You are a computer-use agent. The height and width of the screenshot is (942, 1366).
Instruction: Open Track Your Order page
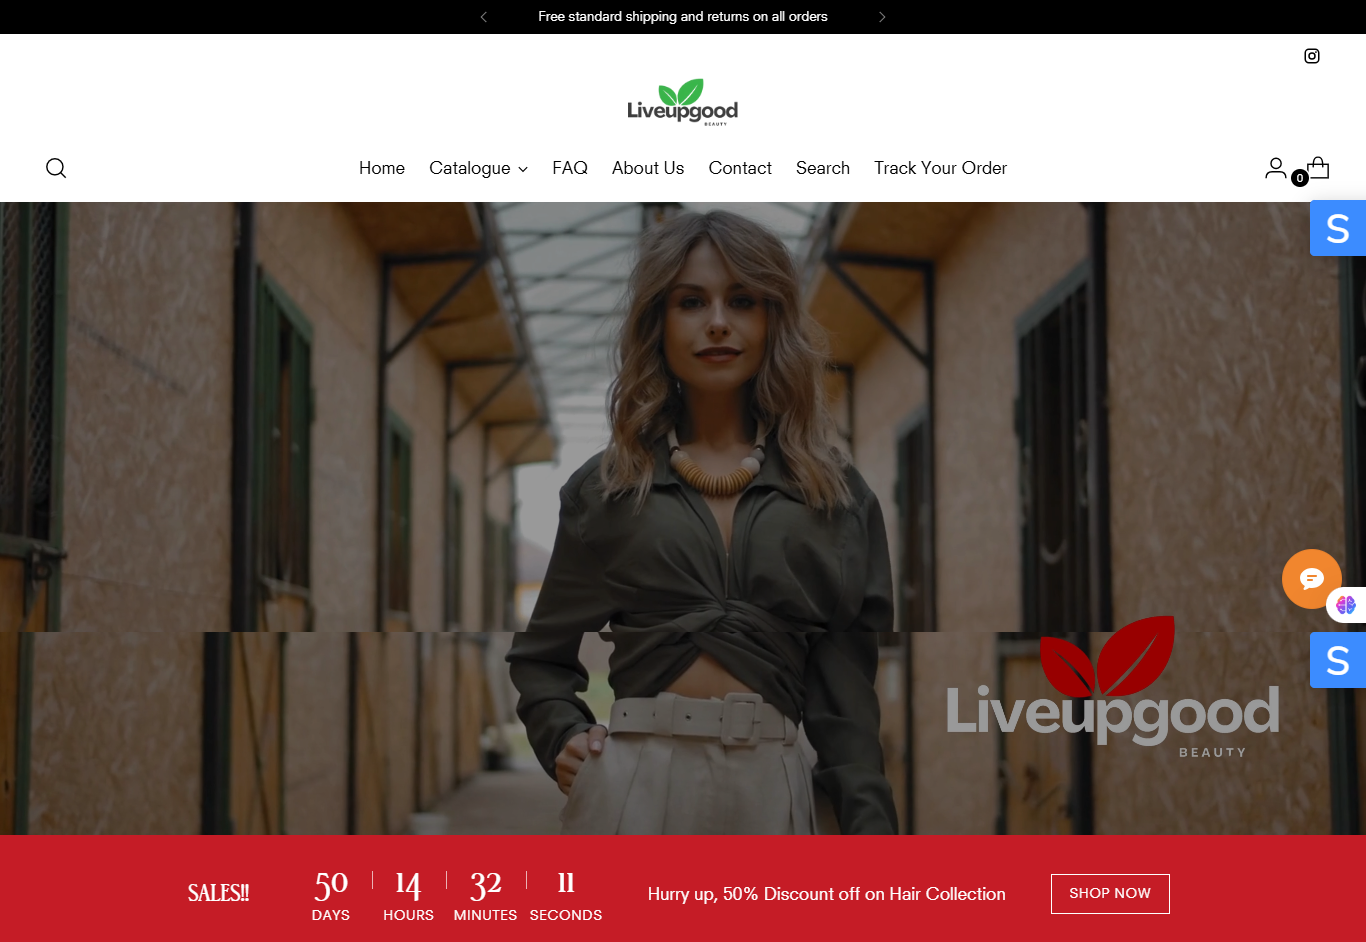click(x=940, y=168)
